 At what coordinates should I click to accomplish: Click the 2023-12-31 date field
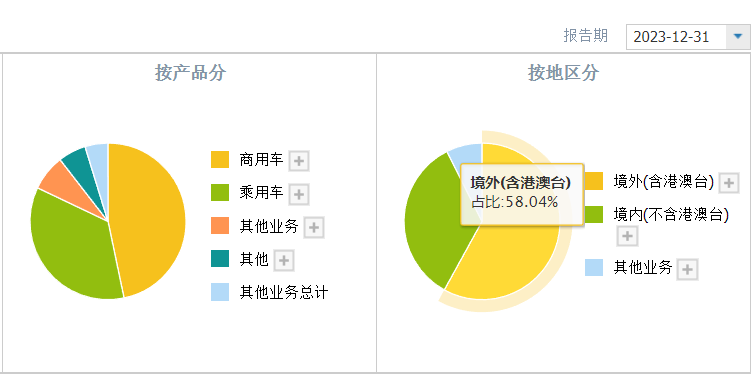676,37
